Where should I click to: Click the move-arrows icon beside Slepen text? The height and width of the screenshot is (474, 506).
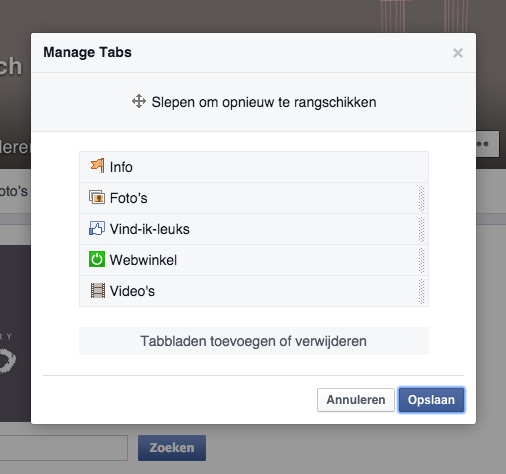tap(139, 101)
